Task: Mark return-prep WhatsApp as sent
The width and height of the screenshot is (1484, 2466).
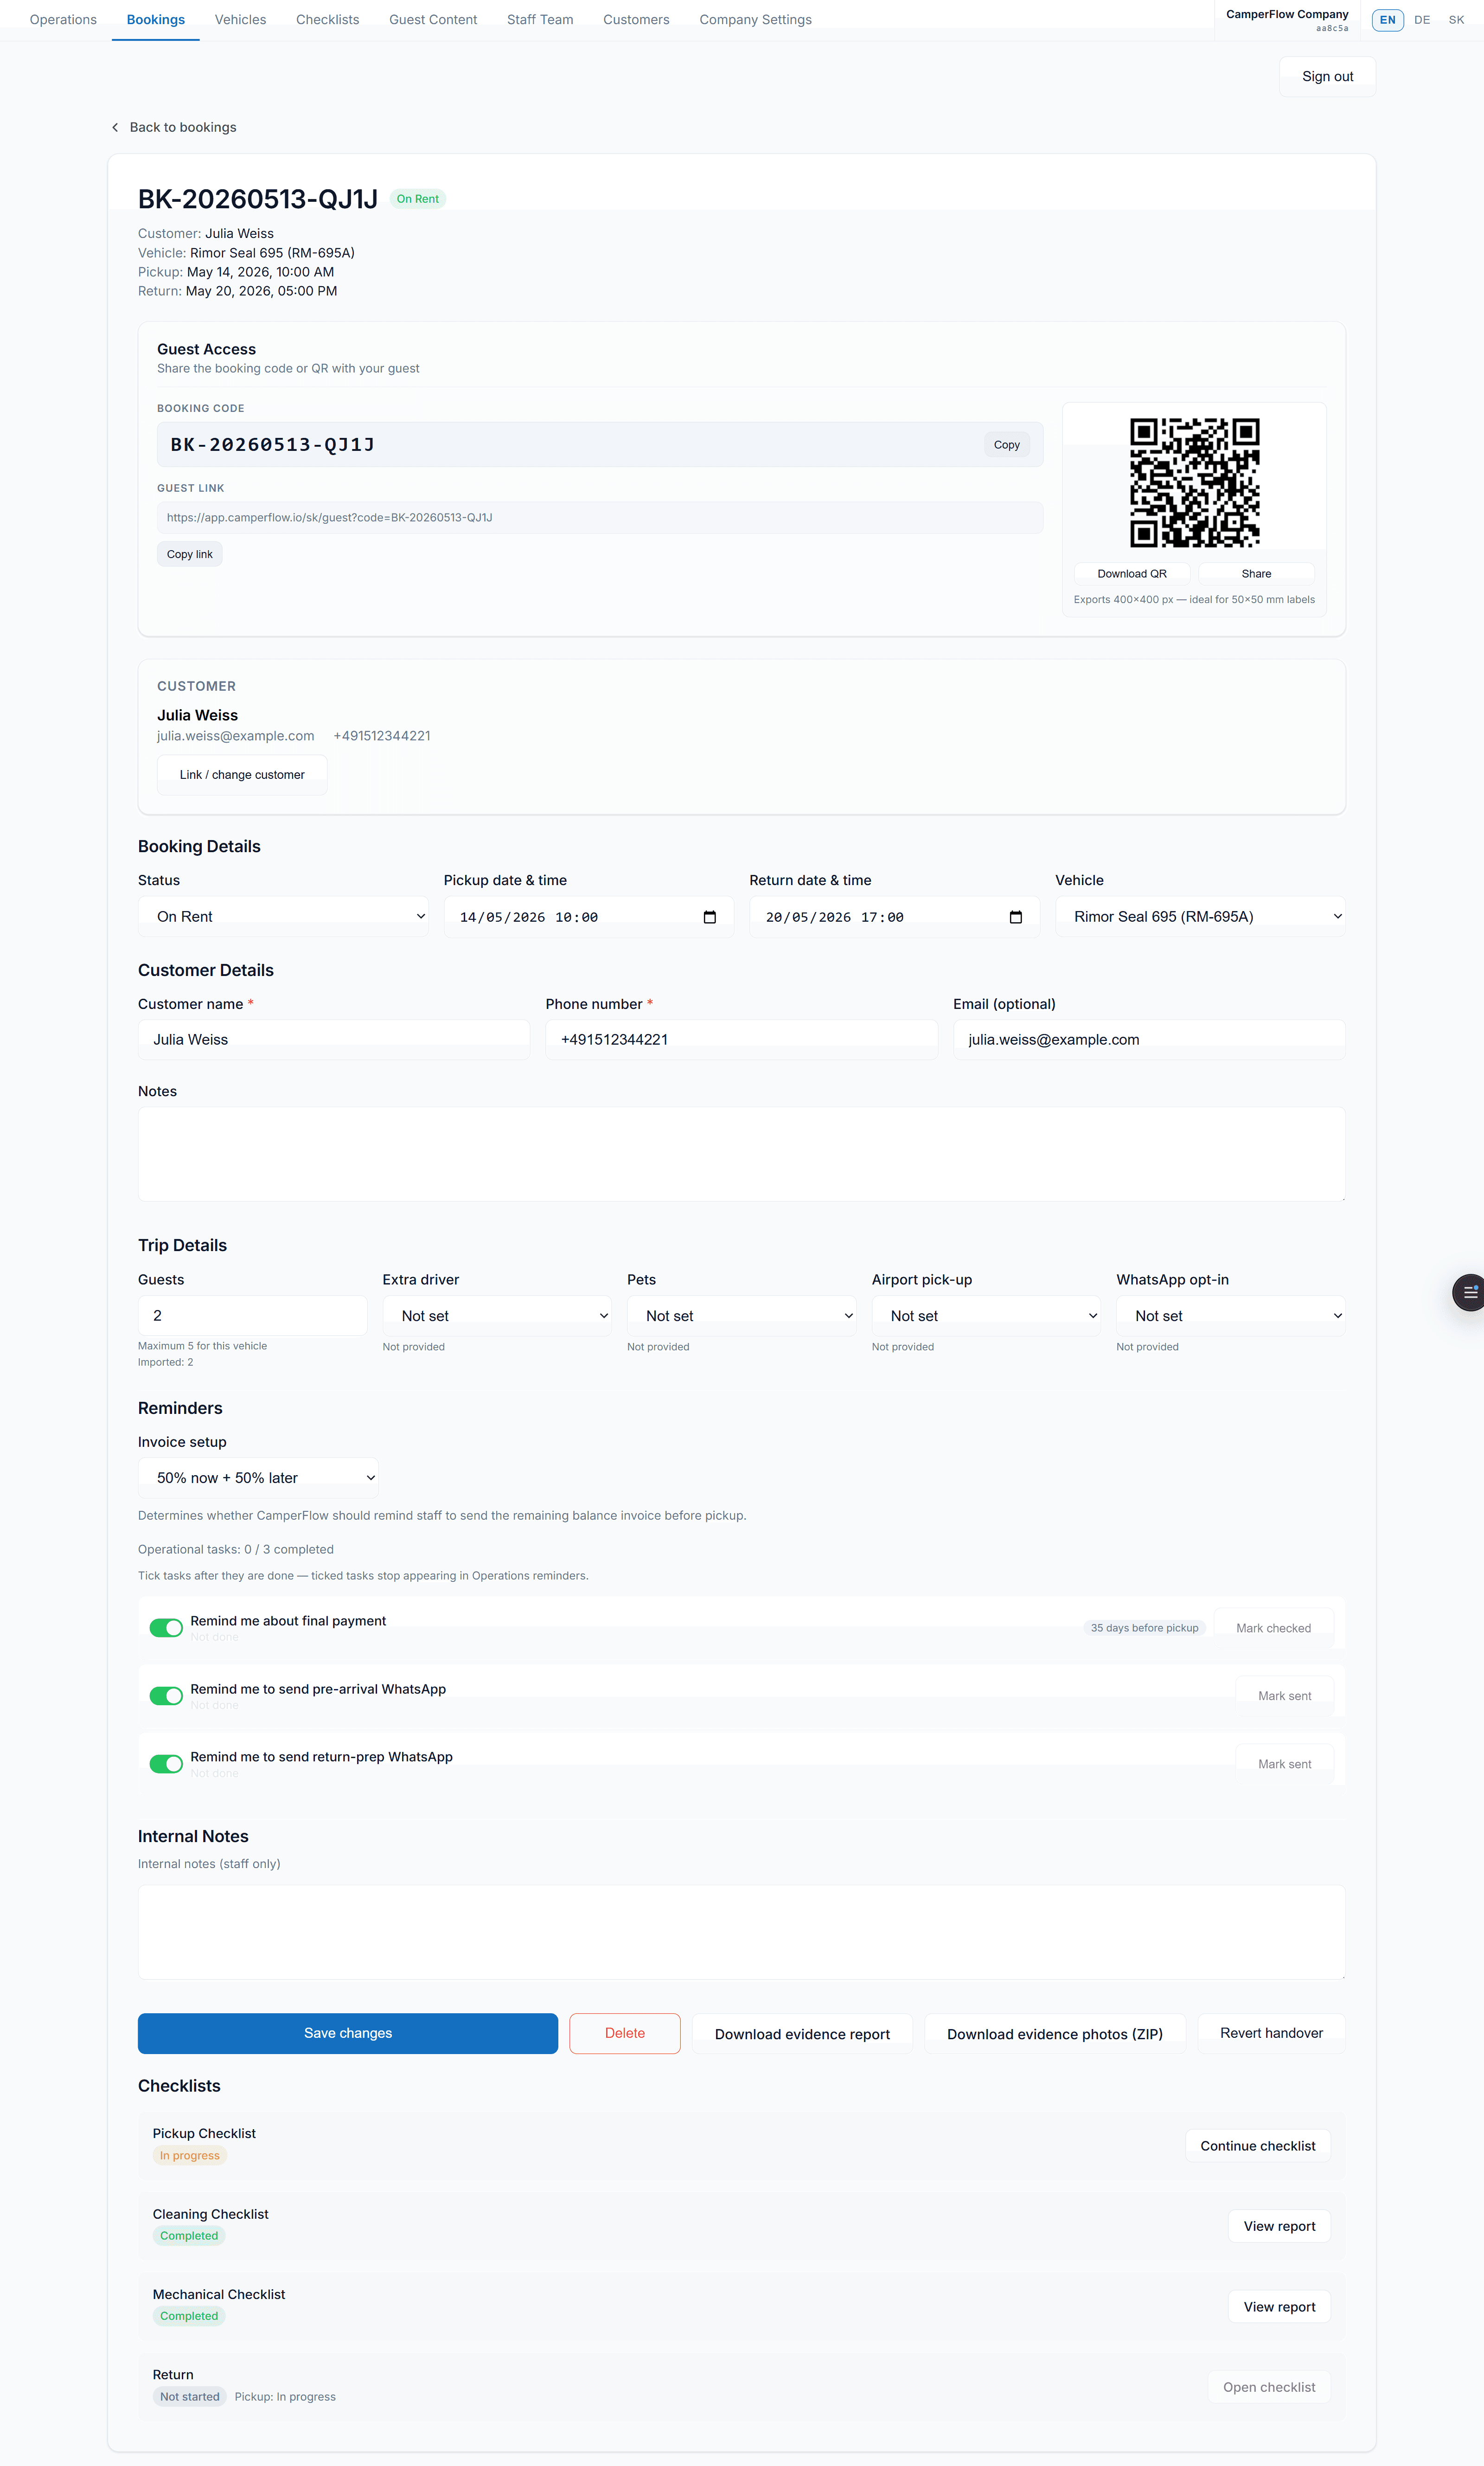Action: (1284, 1764)
